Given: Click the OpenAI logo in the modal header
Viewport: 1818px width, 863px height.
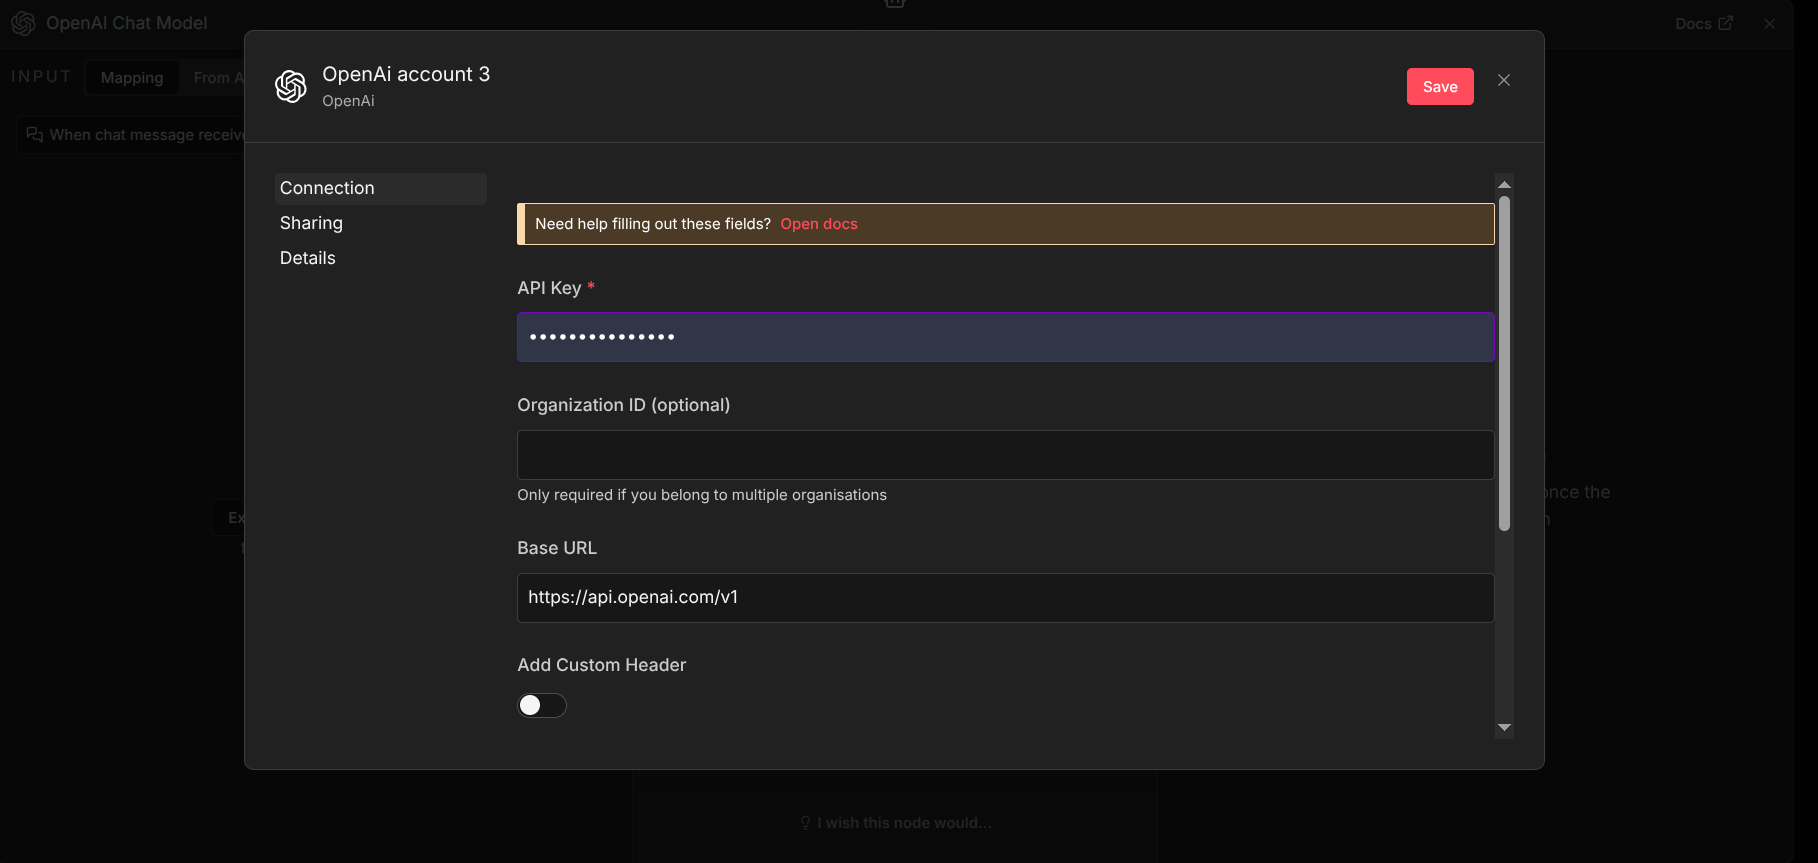Looking at the screenshot, I should 290,86.
